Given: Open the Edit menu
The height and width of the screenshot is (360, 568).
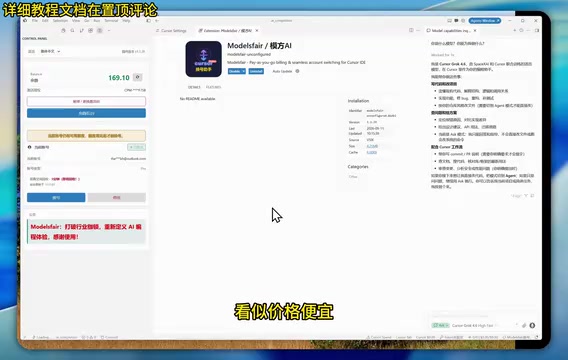Looking at the screenshot, I should 45,21.
